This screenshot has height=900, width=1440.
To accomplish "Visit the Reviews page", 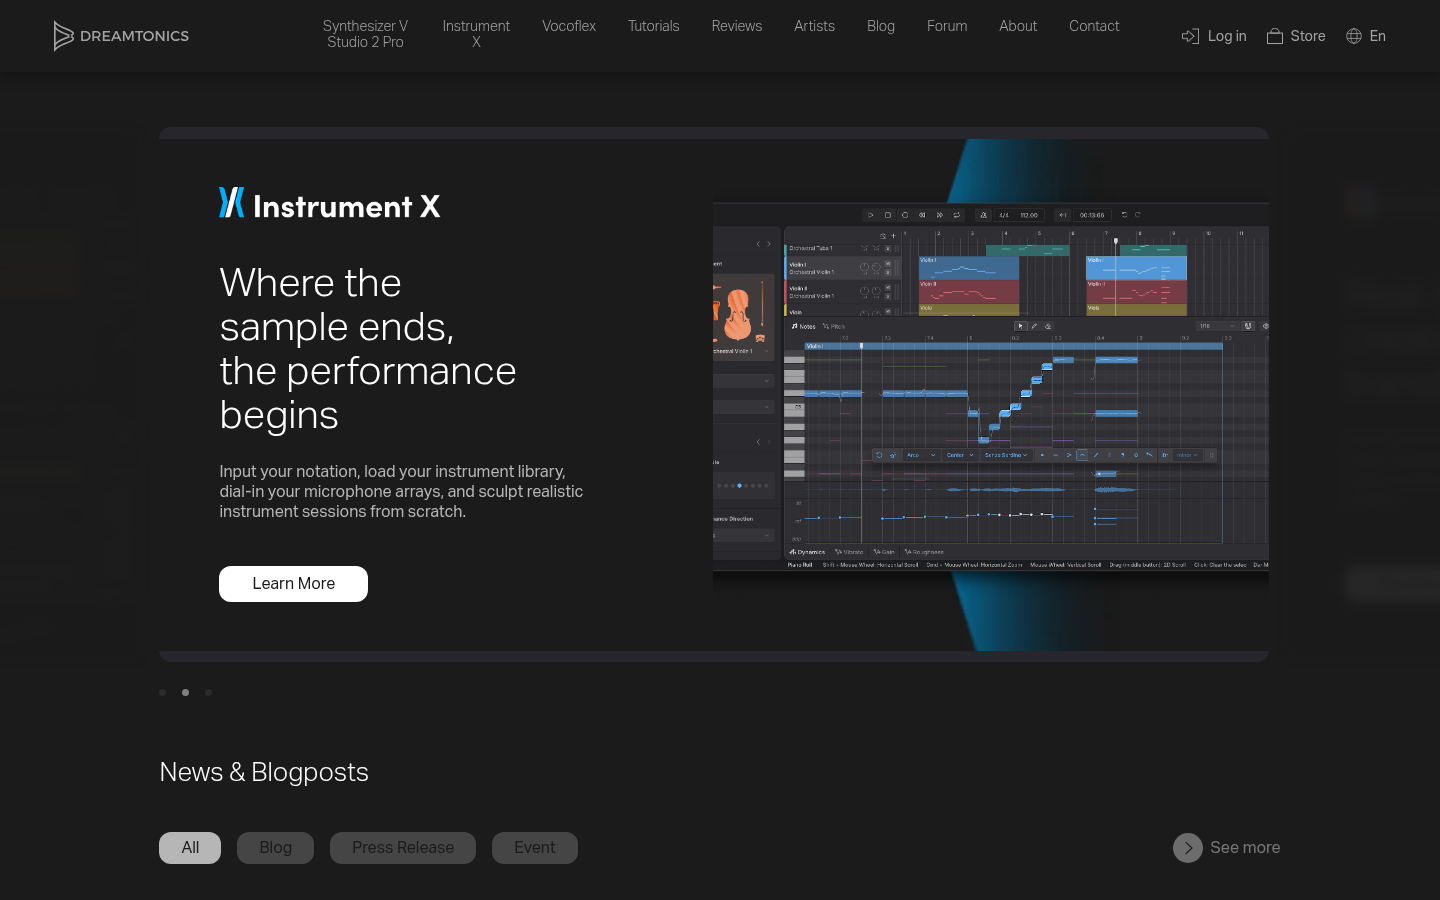I will [737, 26].
